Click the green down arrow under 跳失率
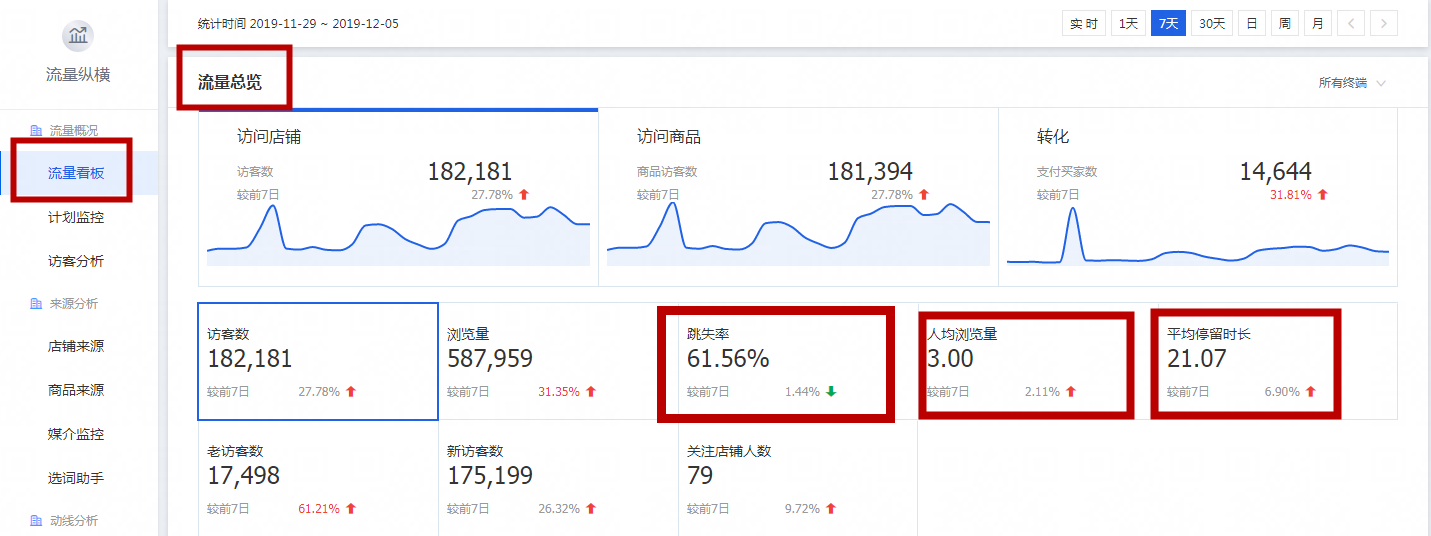The image size is (1431, 536). coord(830,391)
